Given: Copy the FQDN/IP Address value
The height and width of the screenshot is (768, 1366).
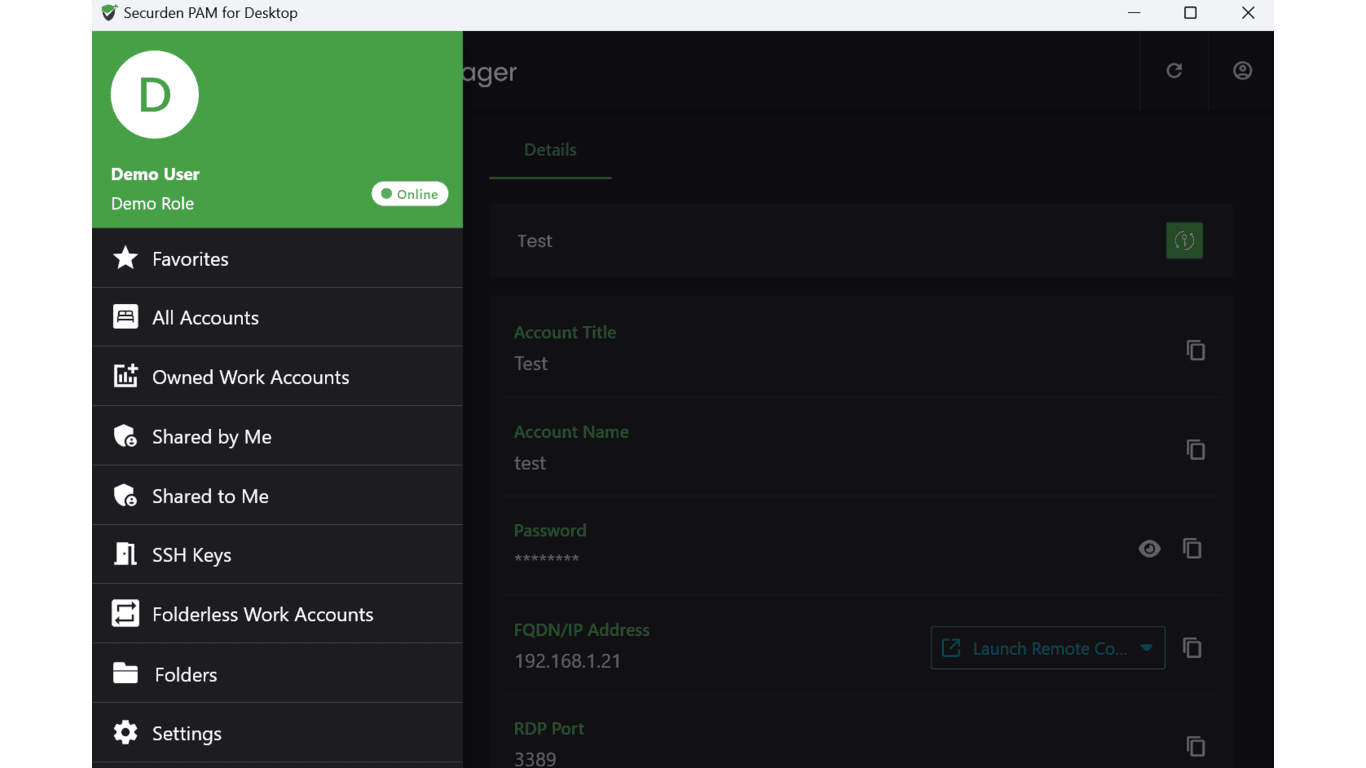Looking at the screenshot, I should coord(1192,647).
